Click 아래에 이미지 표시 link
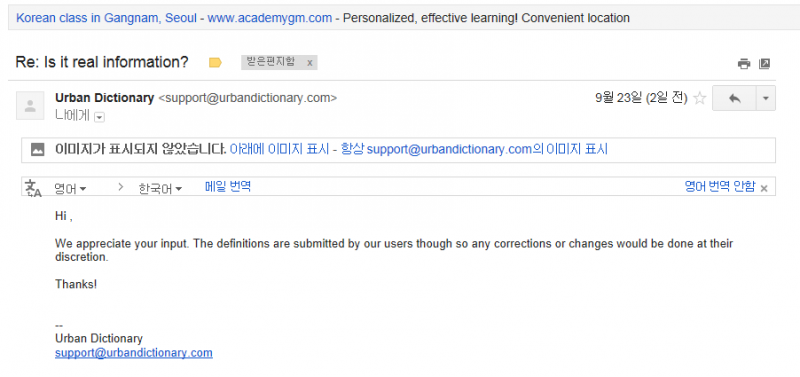800x377 pixels. click(x=279, y=150)
